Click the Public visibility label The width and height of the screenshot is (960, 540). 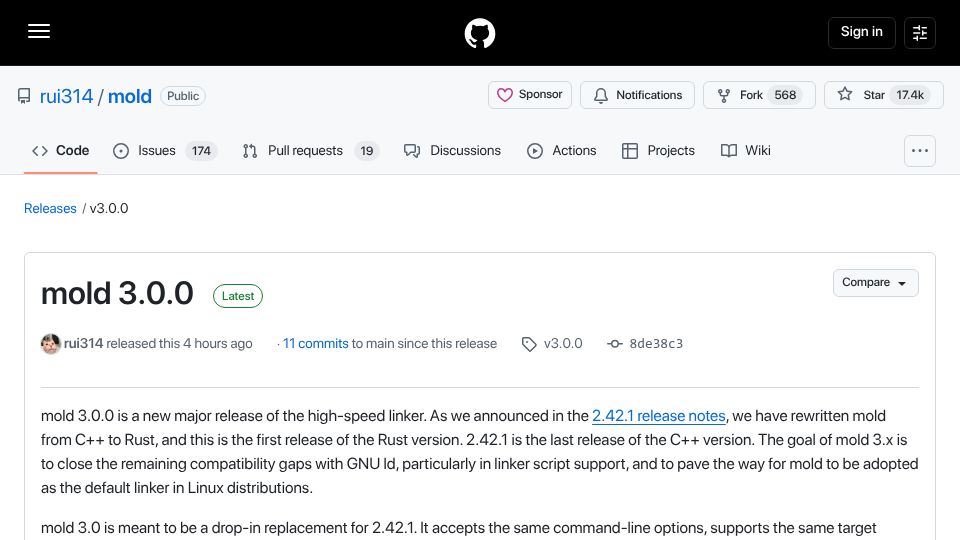coord(183,96)
